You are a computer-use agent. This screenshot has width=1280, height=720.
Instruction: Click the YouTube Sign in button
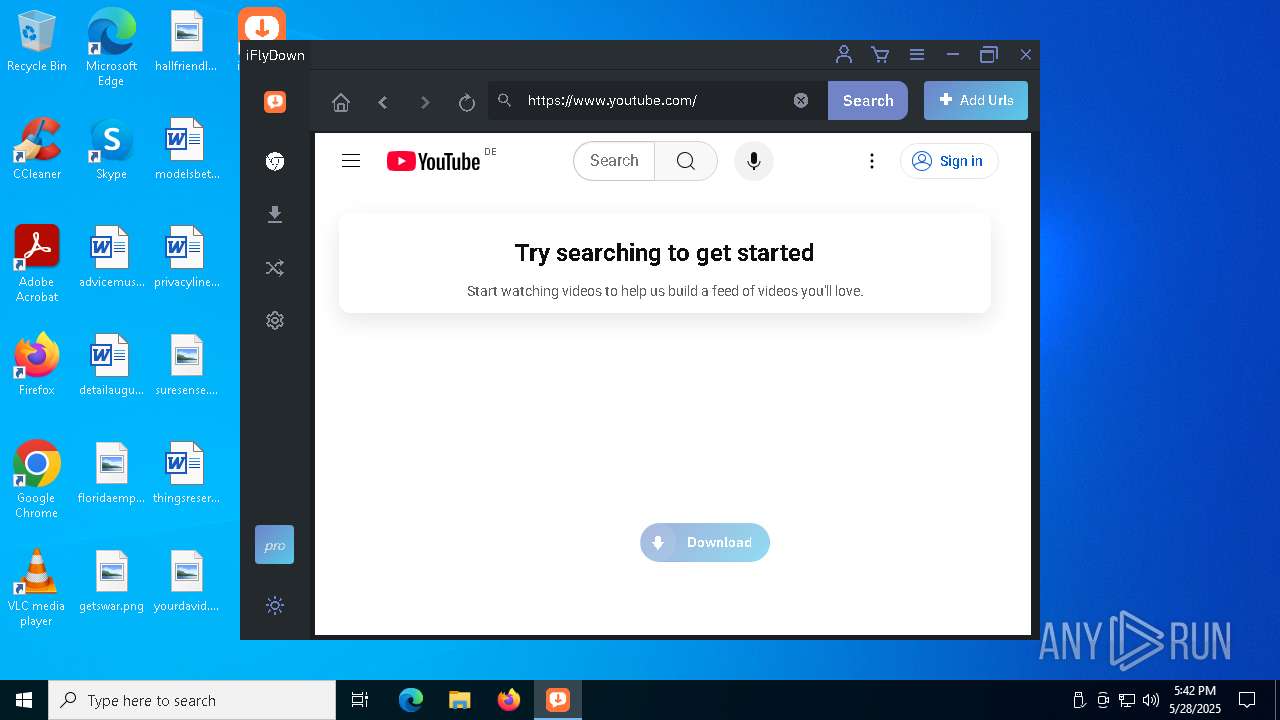949,161
